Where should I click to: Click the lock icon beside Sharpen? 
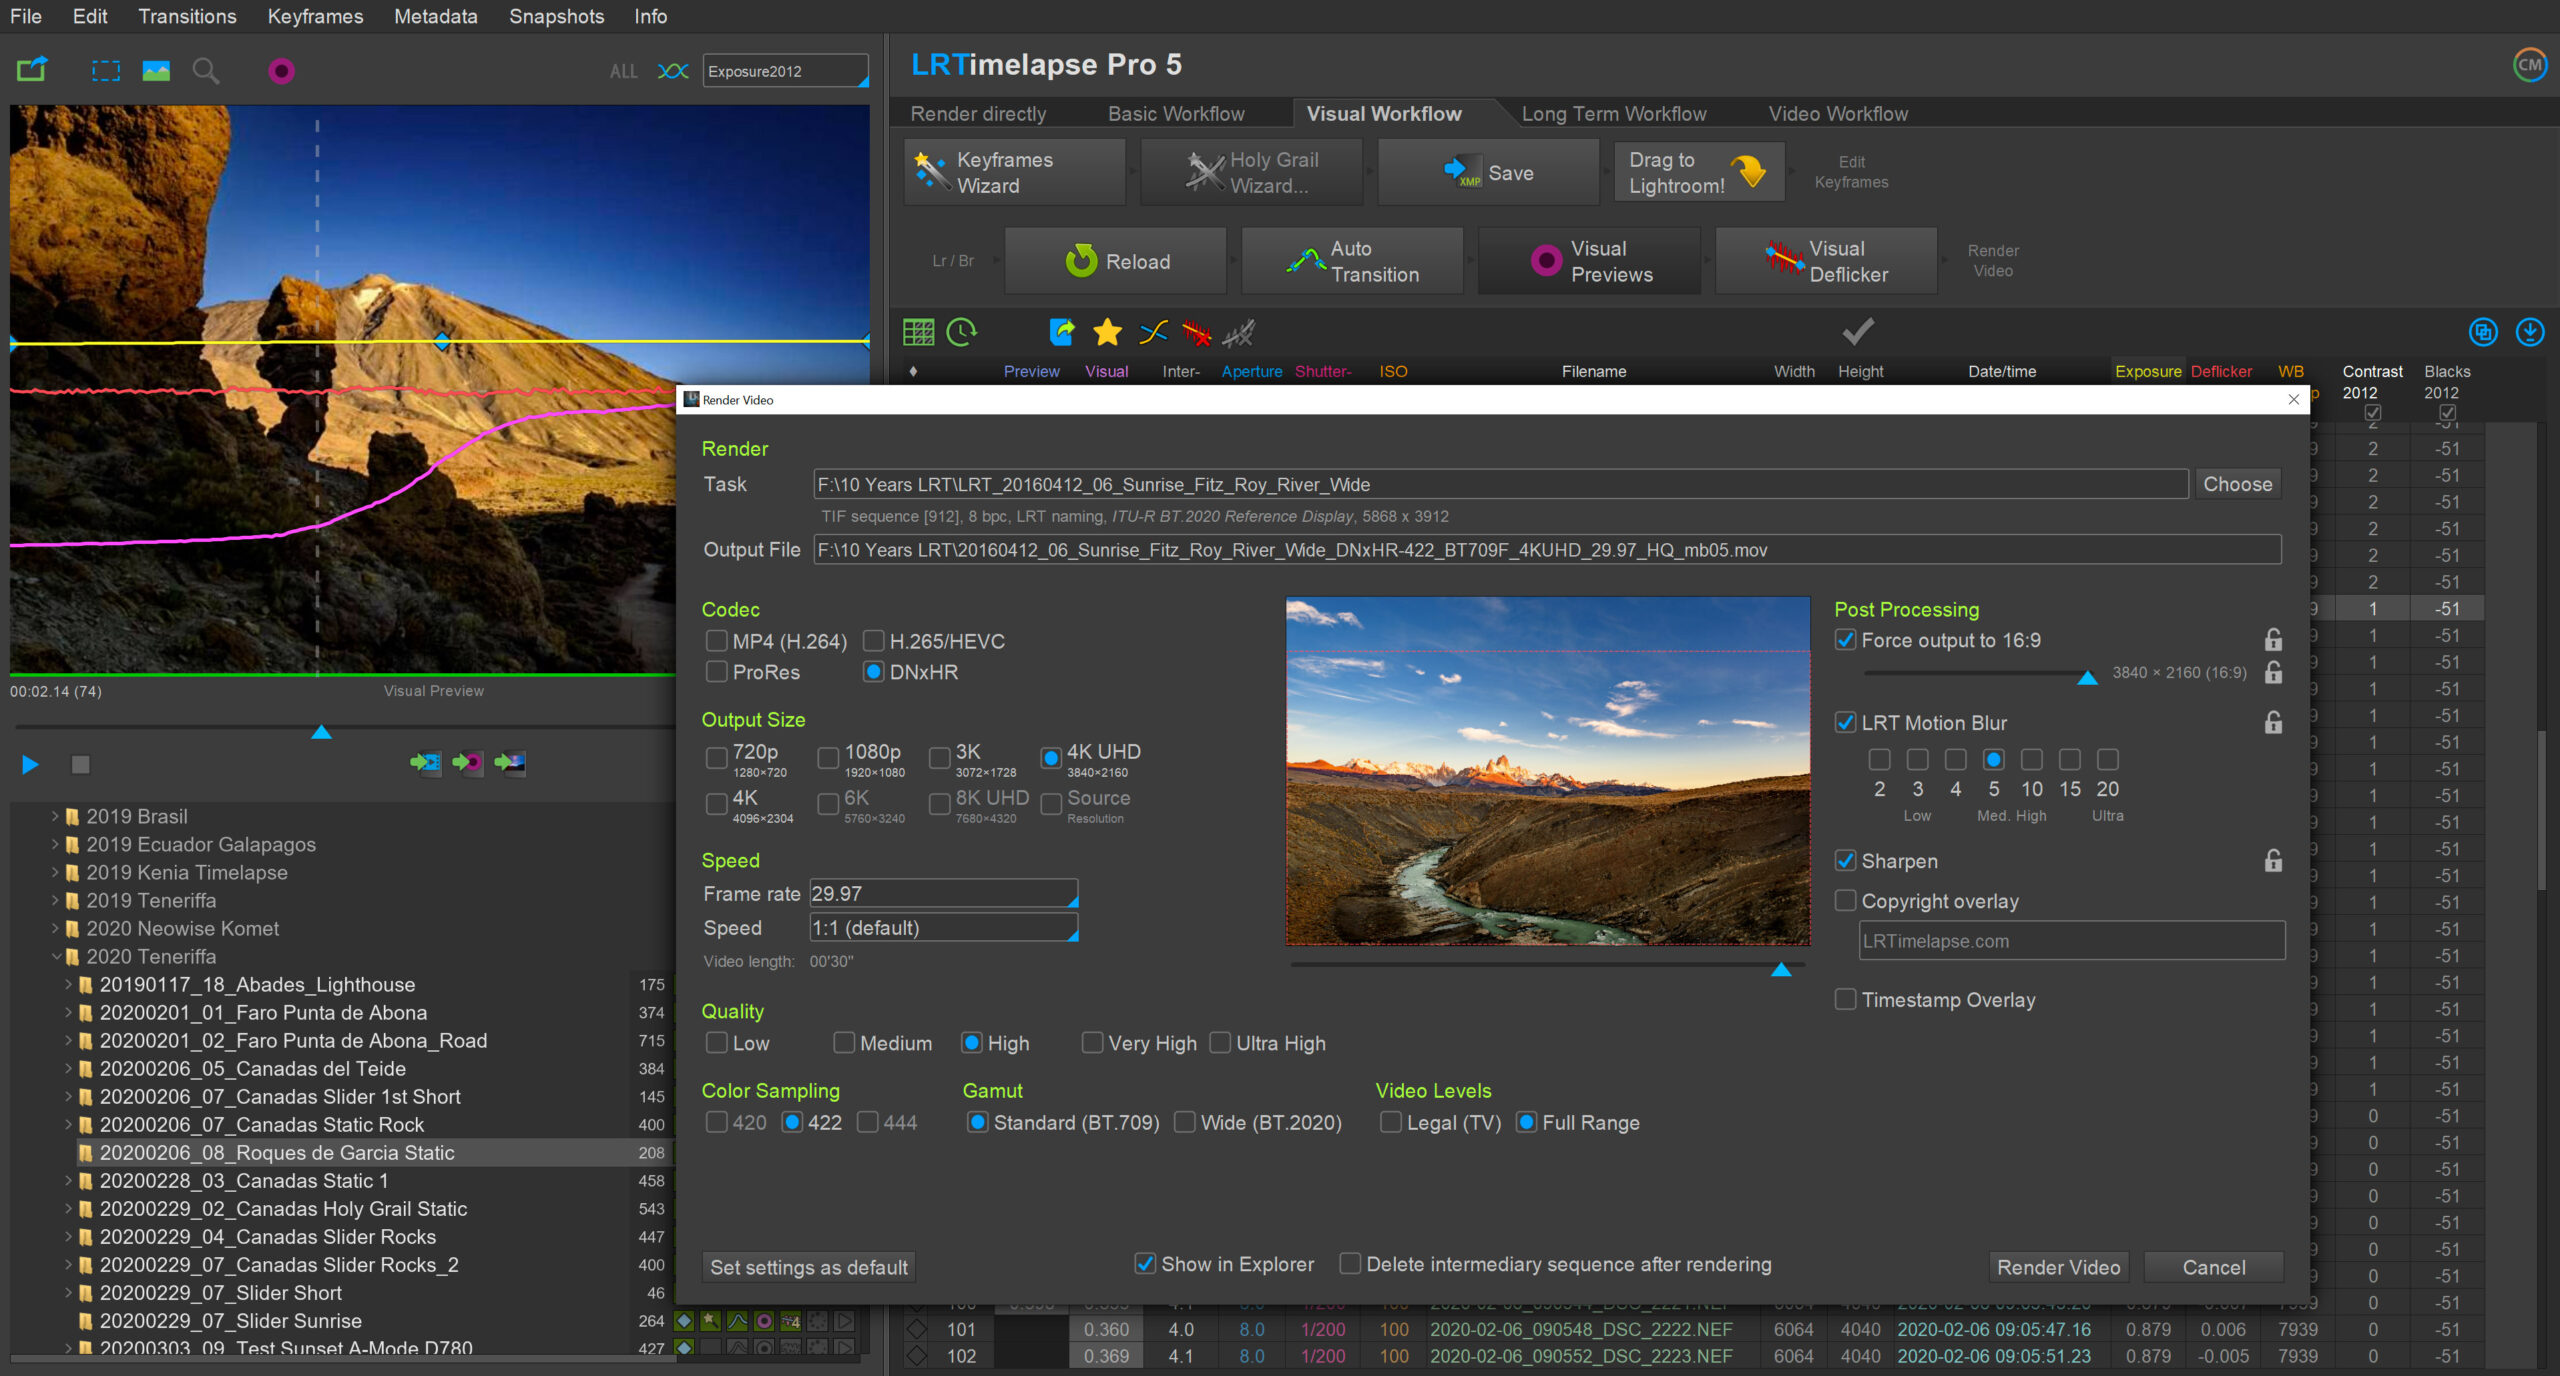pos(2273,861)
